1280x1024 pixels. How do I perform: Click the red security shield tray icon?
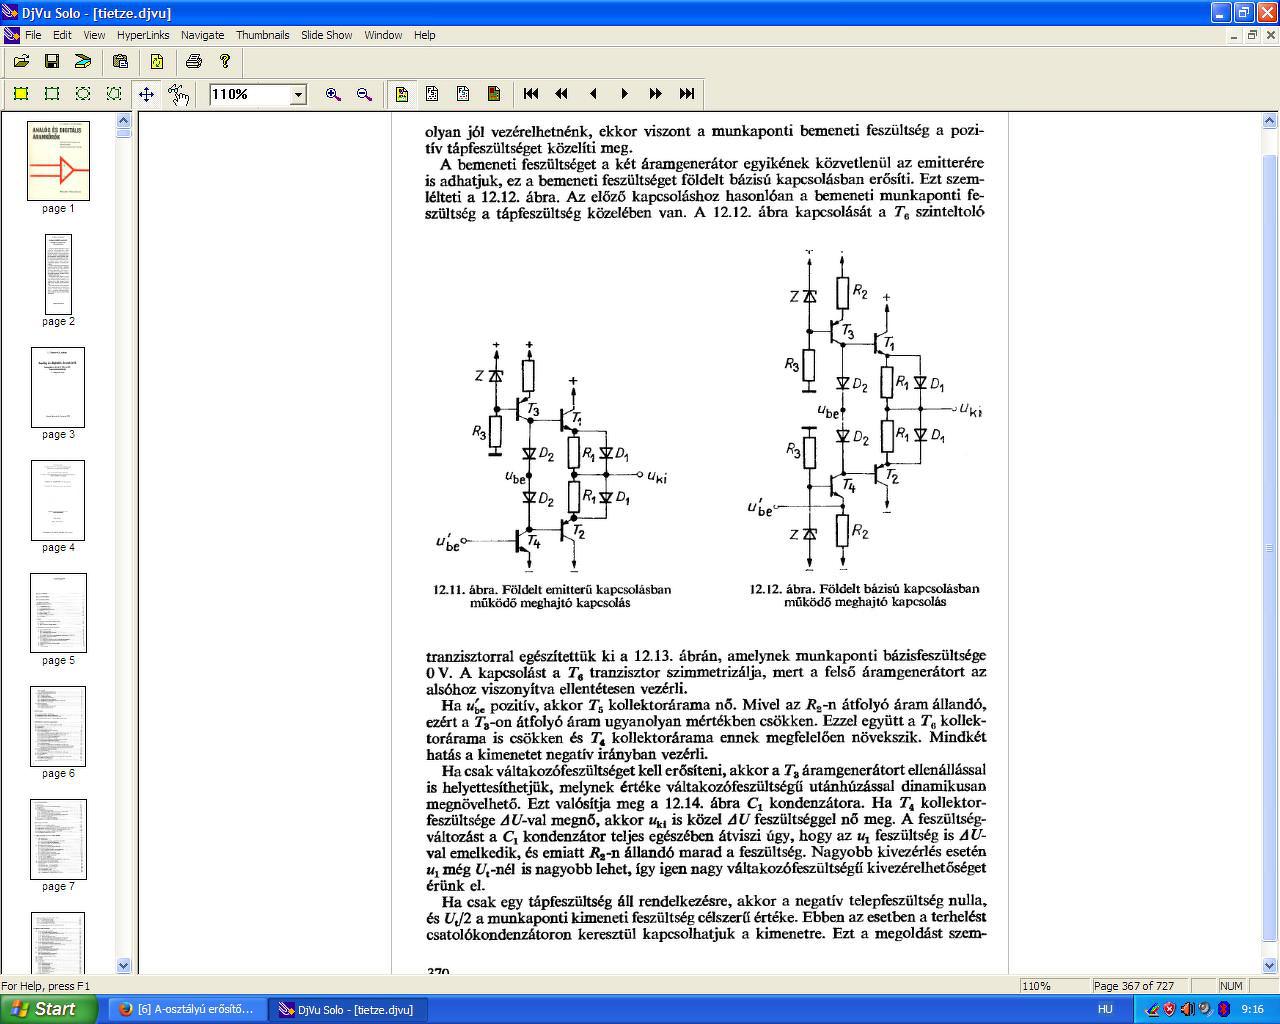[x=1169, y=1009]
